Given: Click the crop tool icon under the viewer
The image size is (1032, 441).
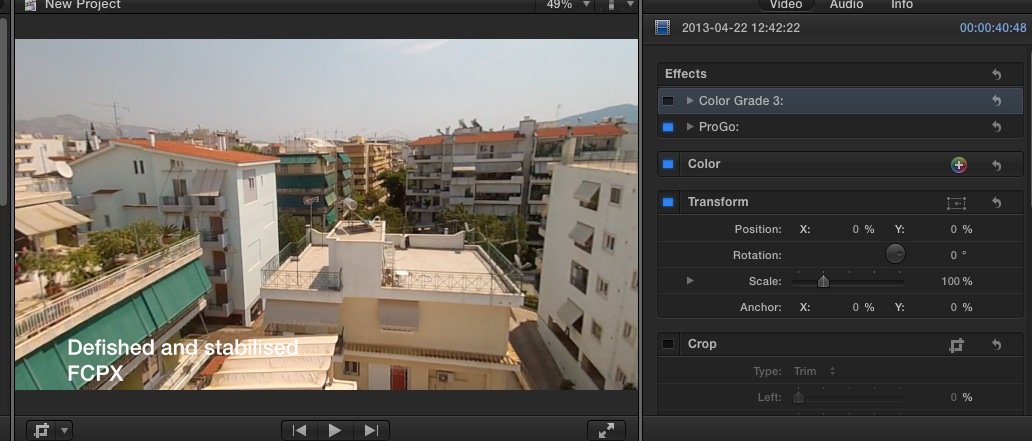Looking at the screenshot, I should point(41,430).
